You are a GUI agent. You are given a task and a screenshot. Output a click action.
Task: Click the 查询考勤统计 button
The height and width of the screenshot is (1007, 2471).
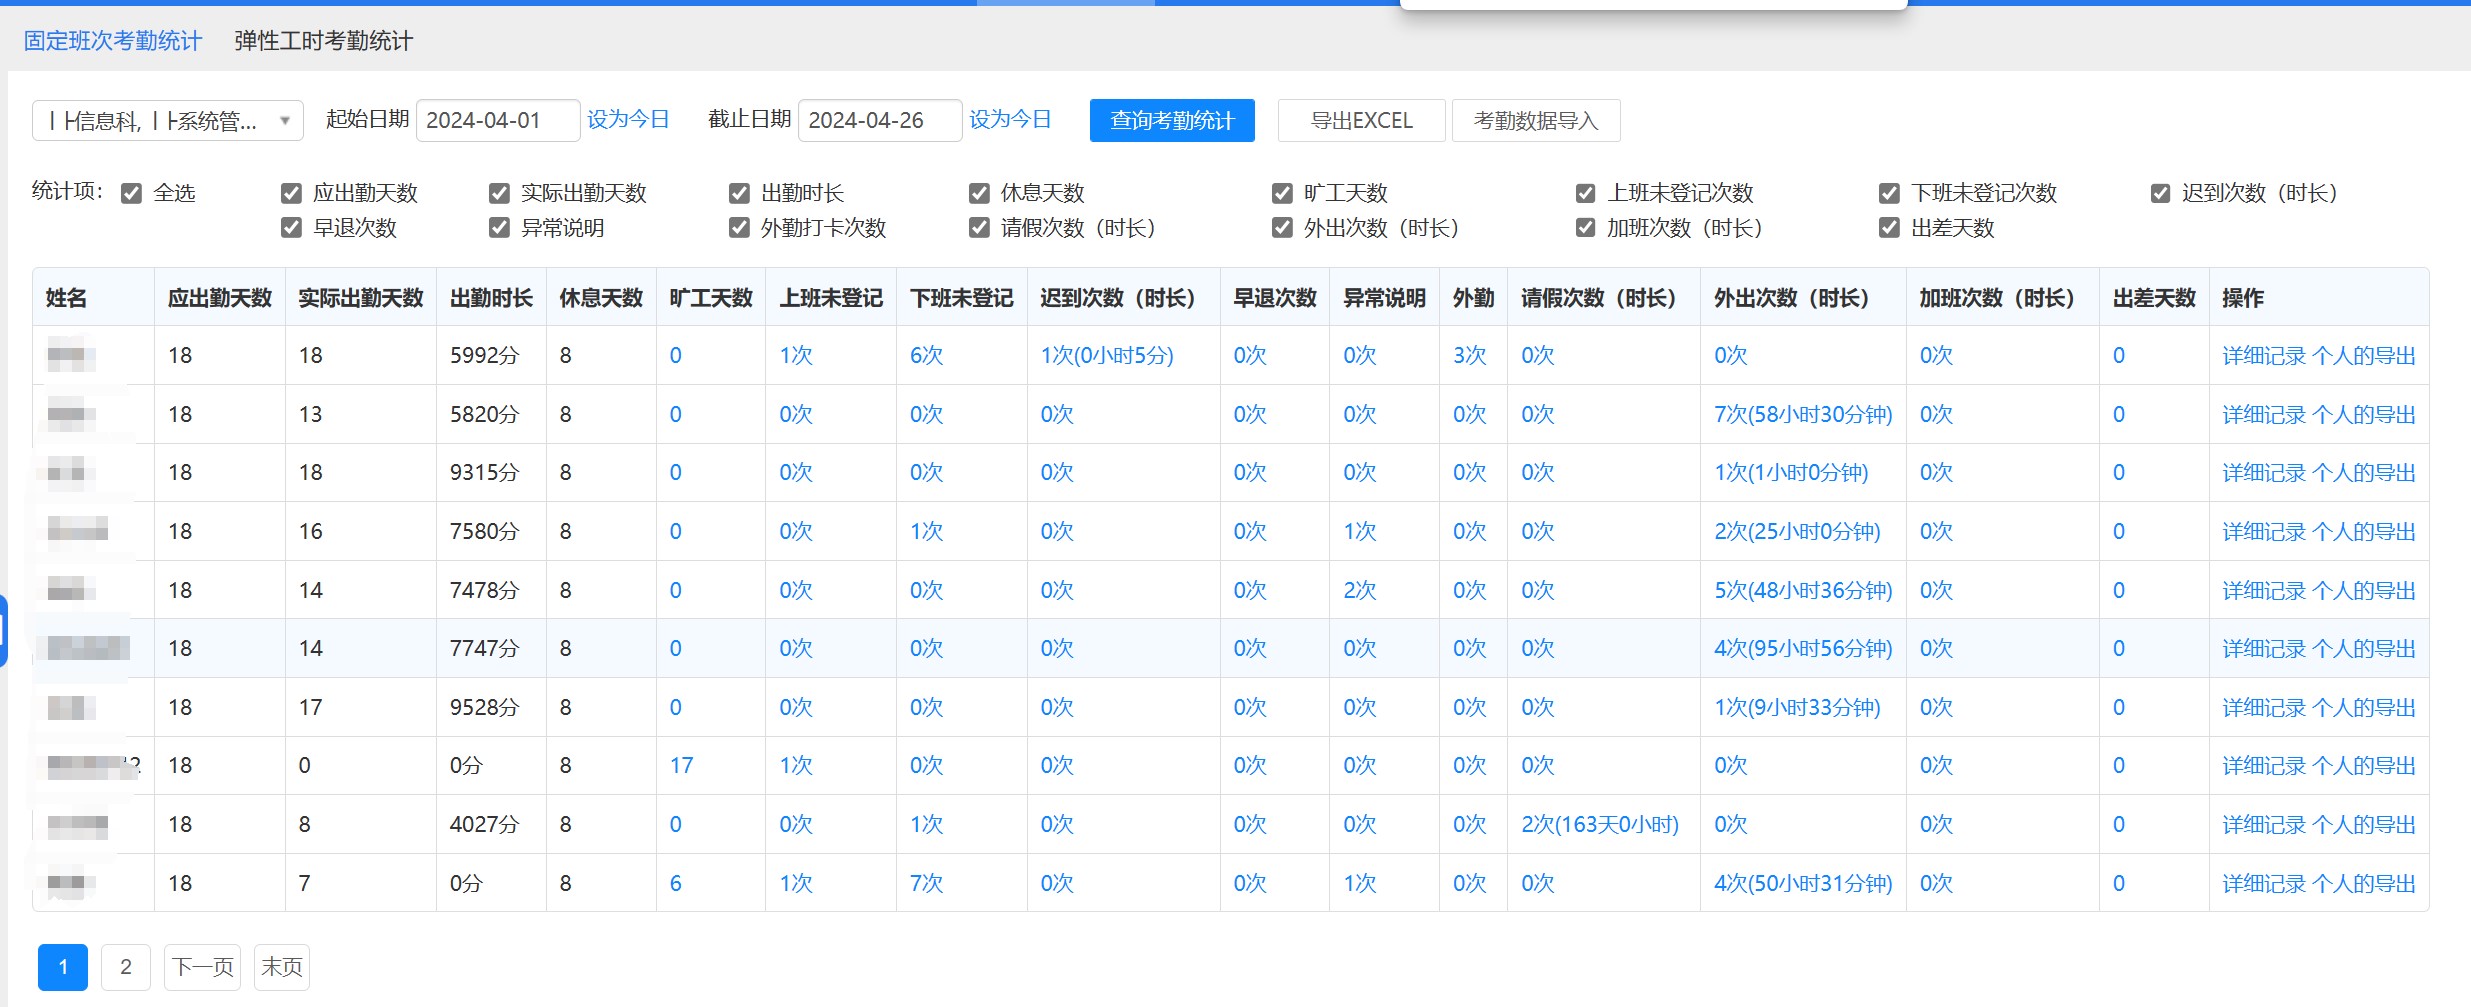pyautogui.click(x=1172, y=121)
